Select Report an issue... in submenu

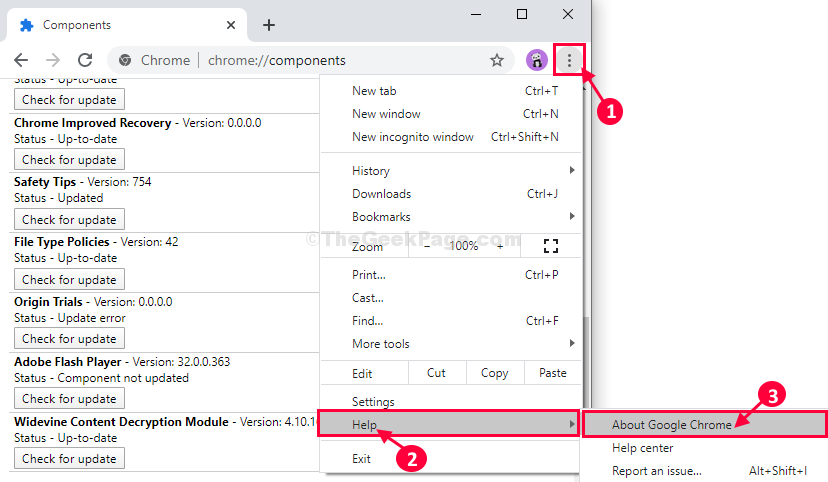(703, 471)
